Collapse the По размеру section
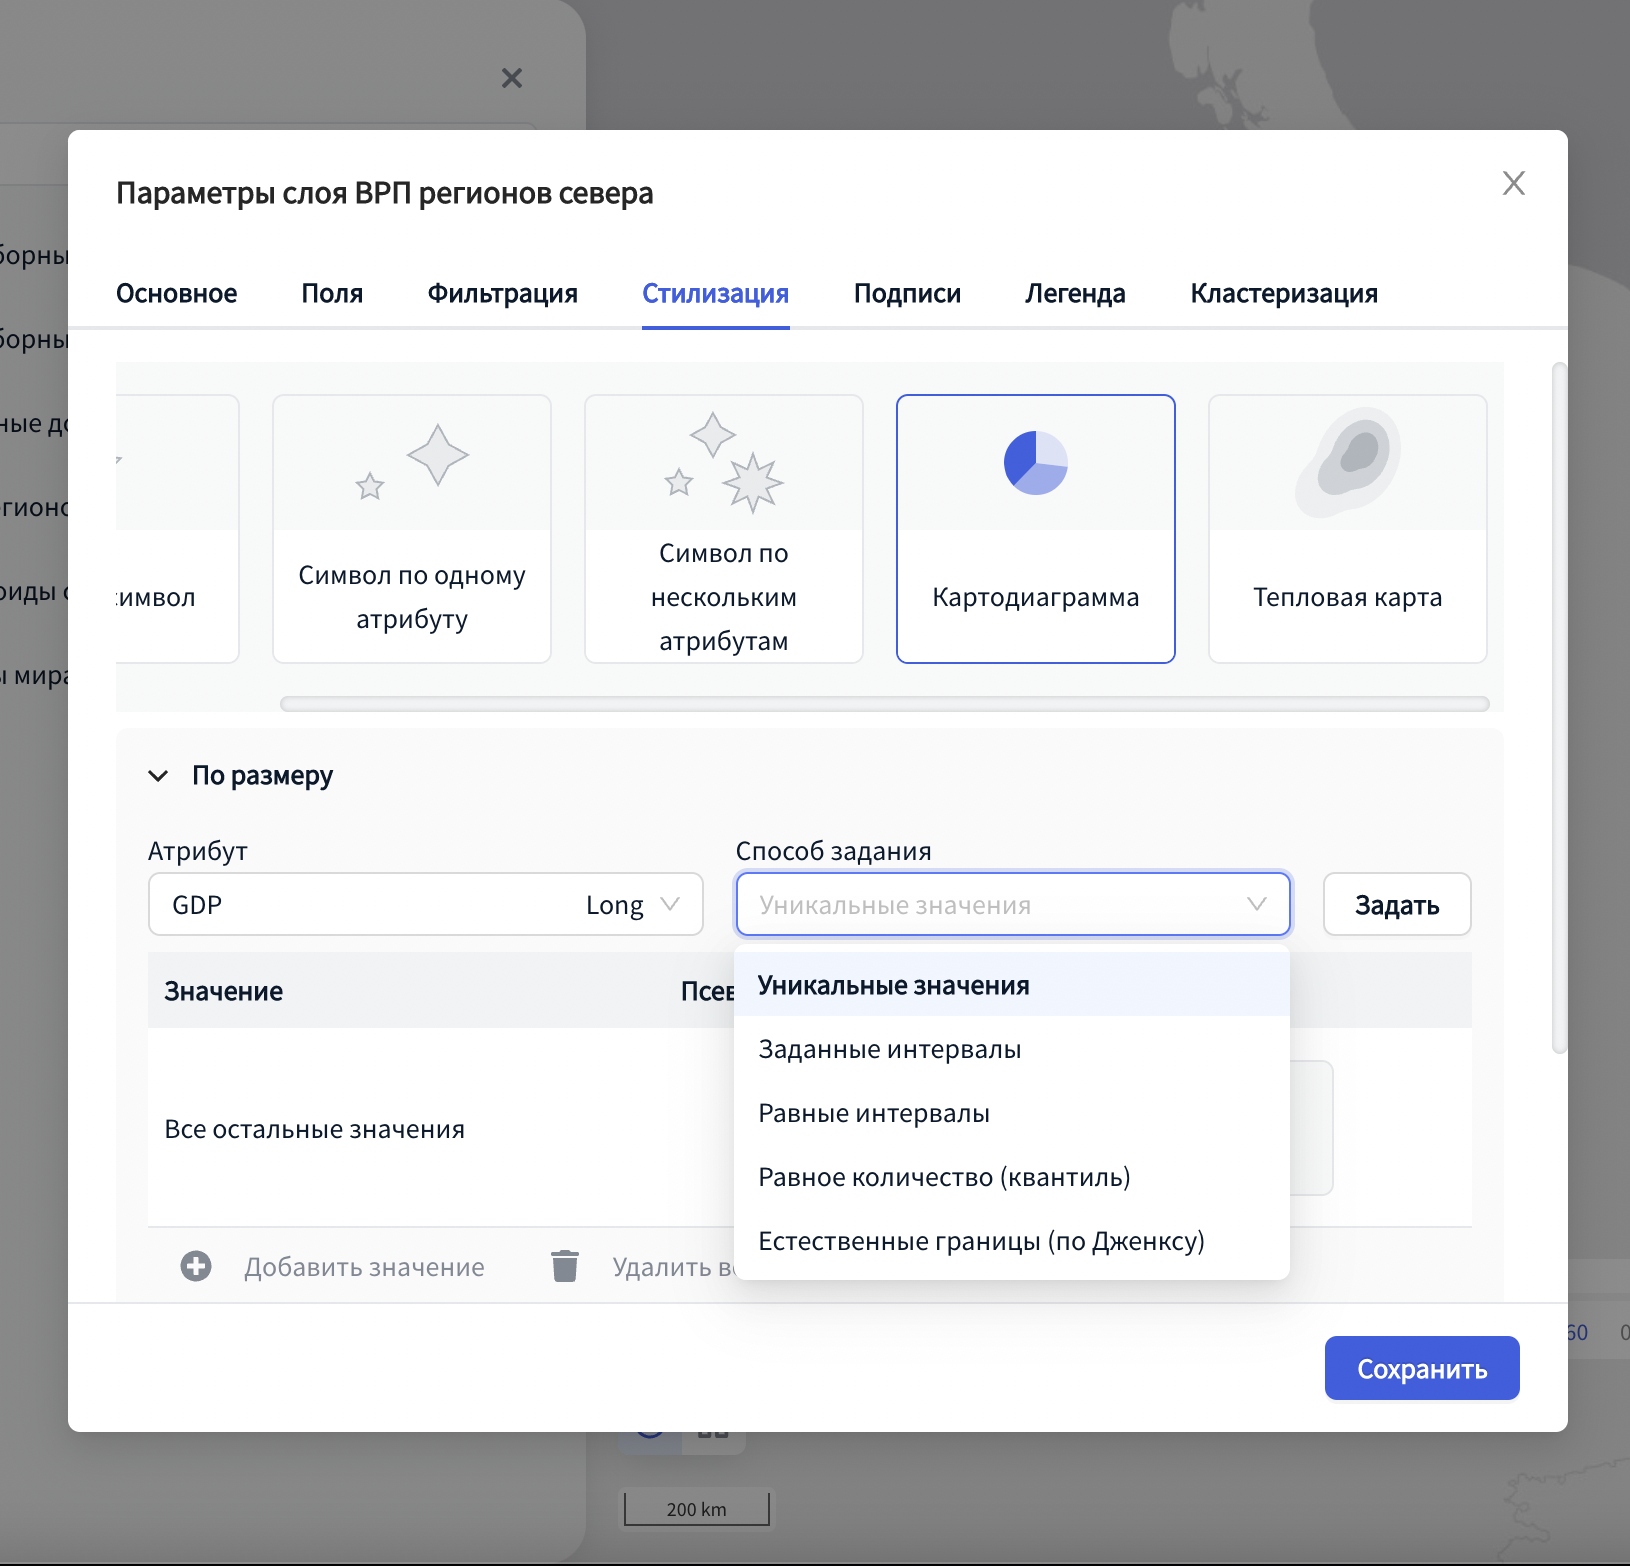The height and width of the screenshot is (1566, 1630). 158,776
